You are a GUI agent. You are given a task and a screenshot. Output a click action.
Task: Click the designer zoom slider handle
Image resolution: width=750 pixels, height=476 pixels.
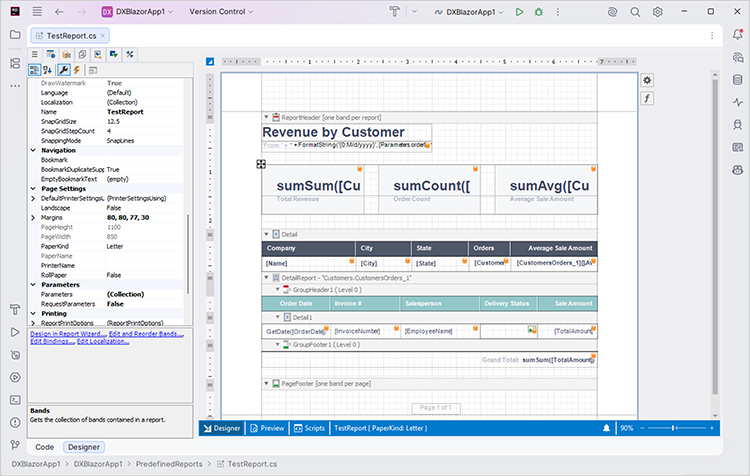click(x=673, y=428)
